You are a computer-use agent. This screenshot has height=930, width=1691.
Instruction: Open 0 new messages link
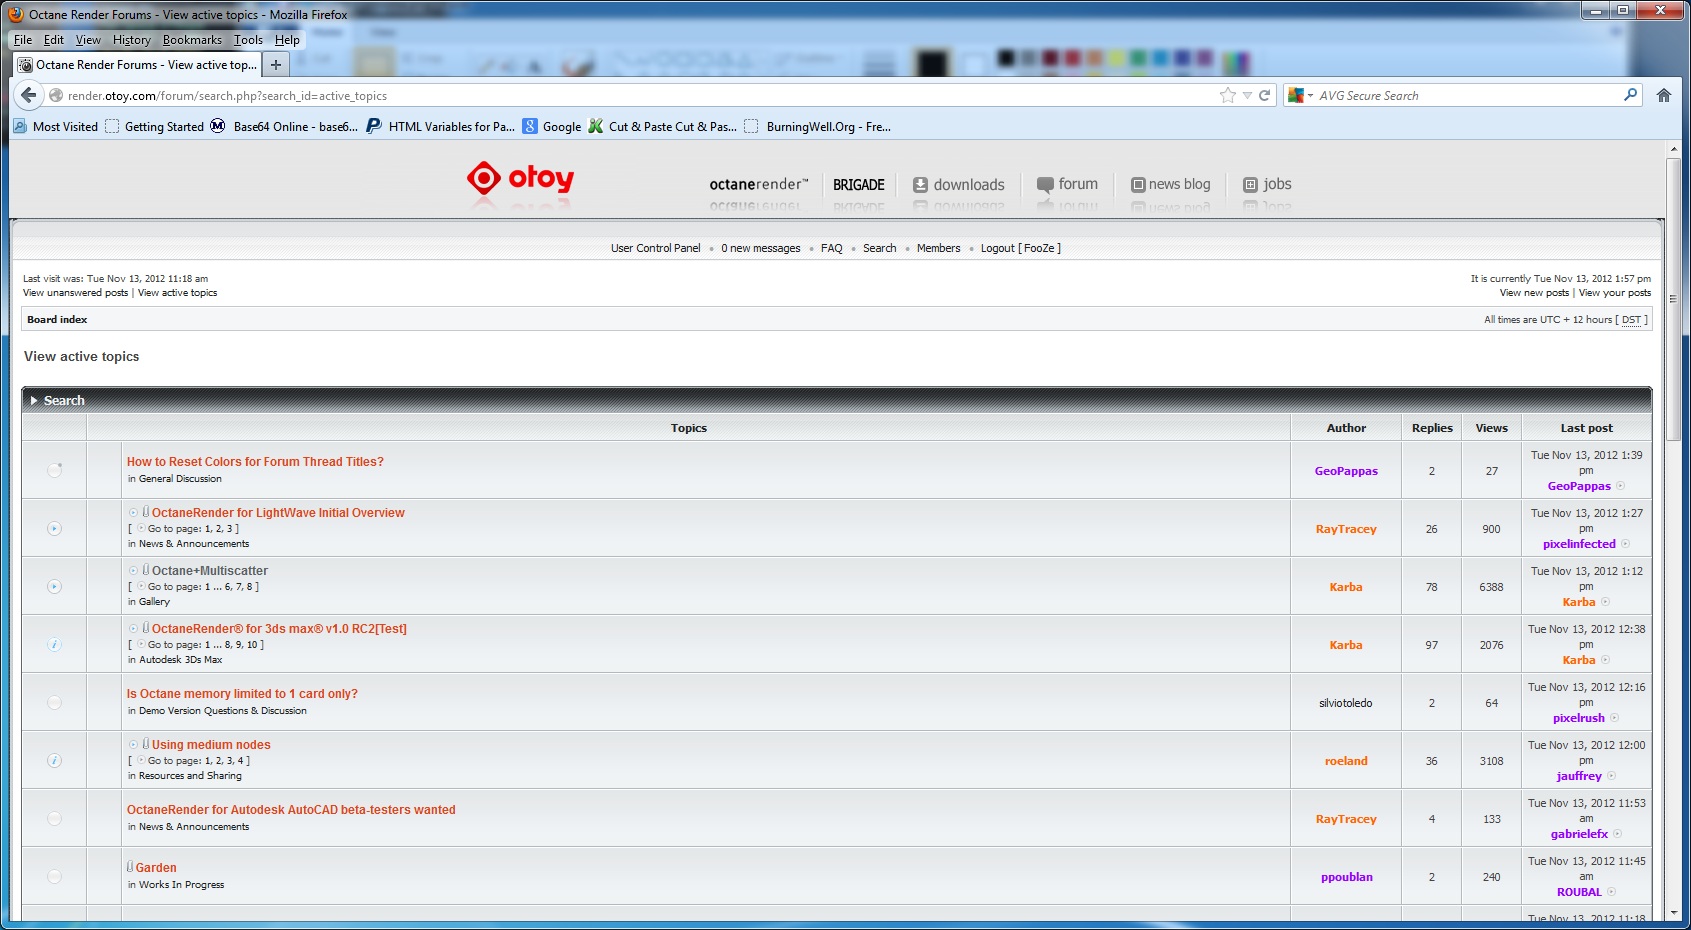coord(761,248)
